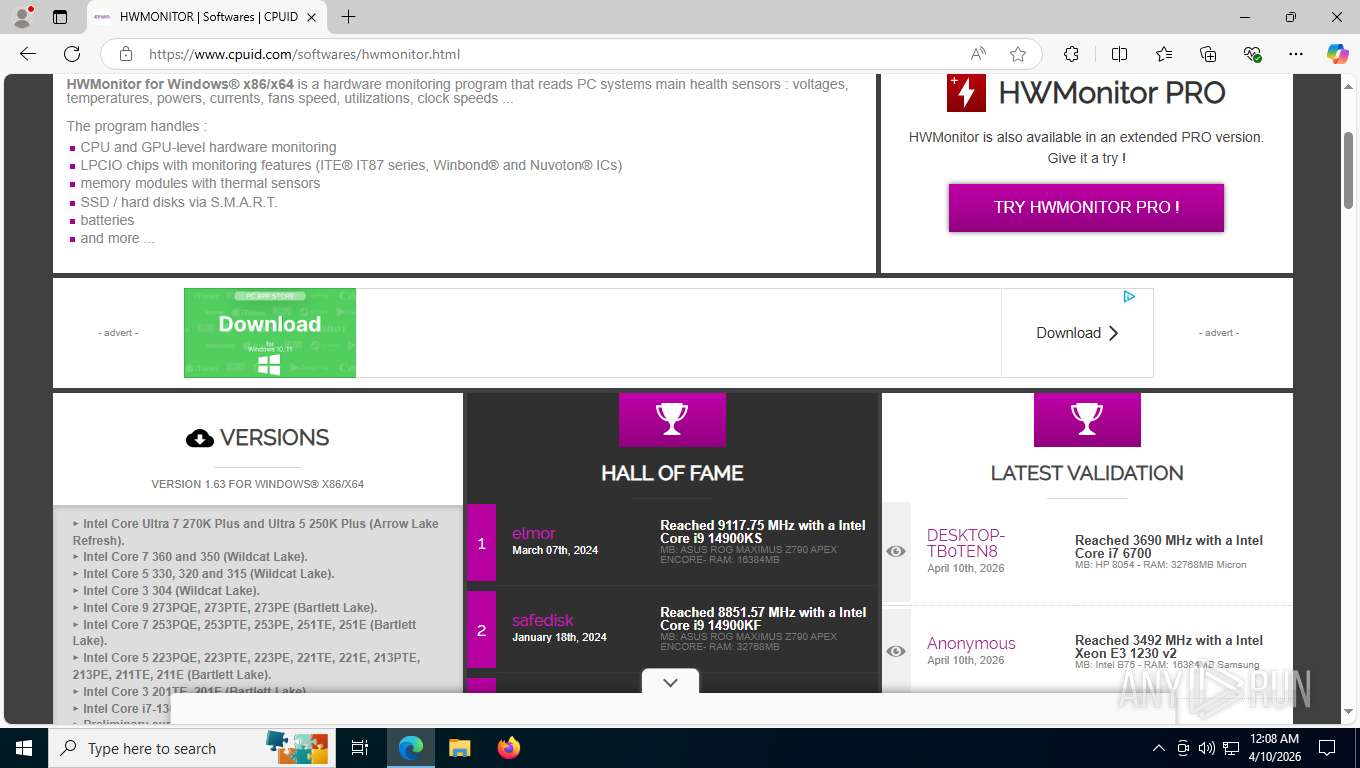Open browser Extensions puzzle icon
1360x768 pixels.
[x=1071, y=54]
